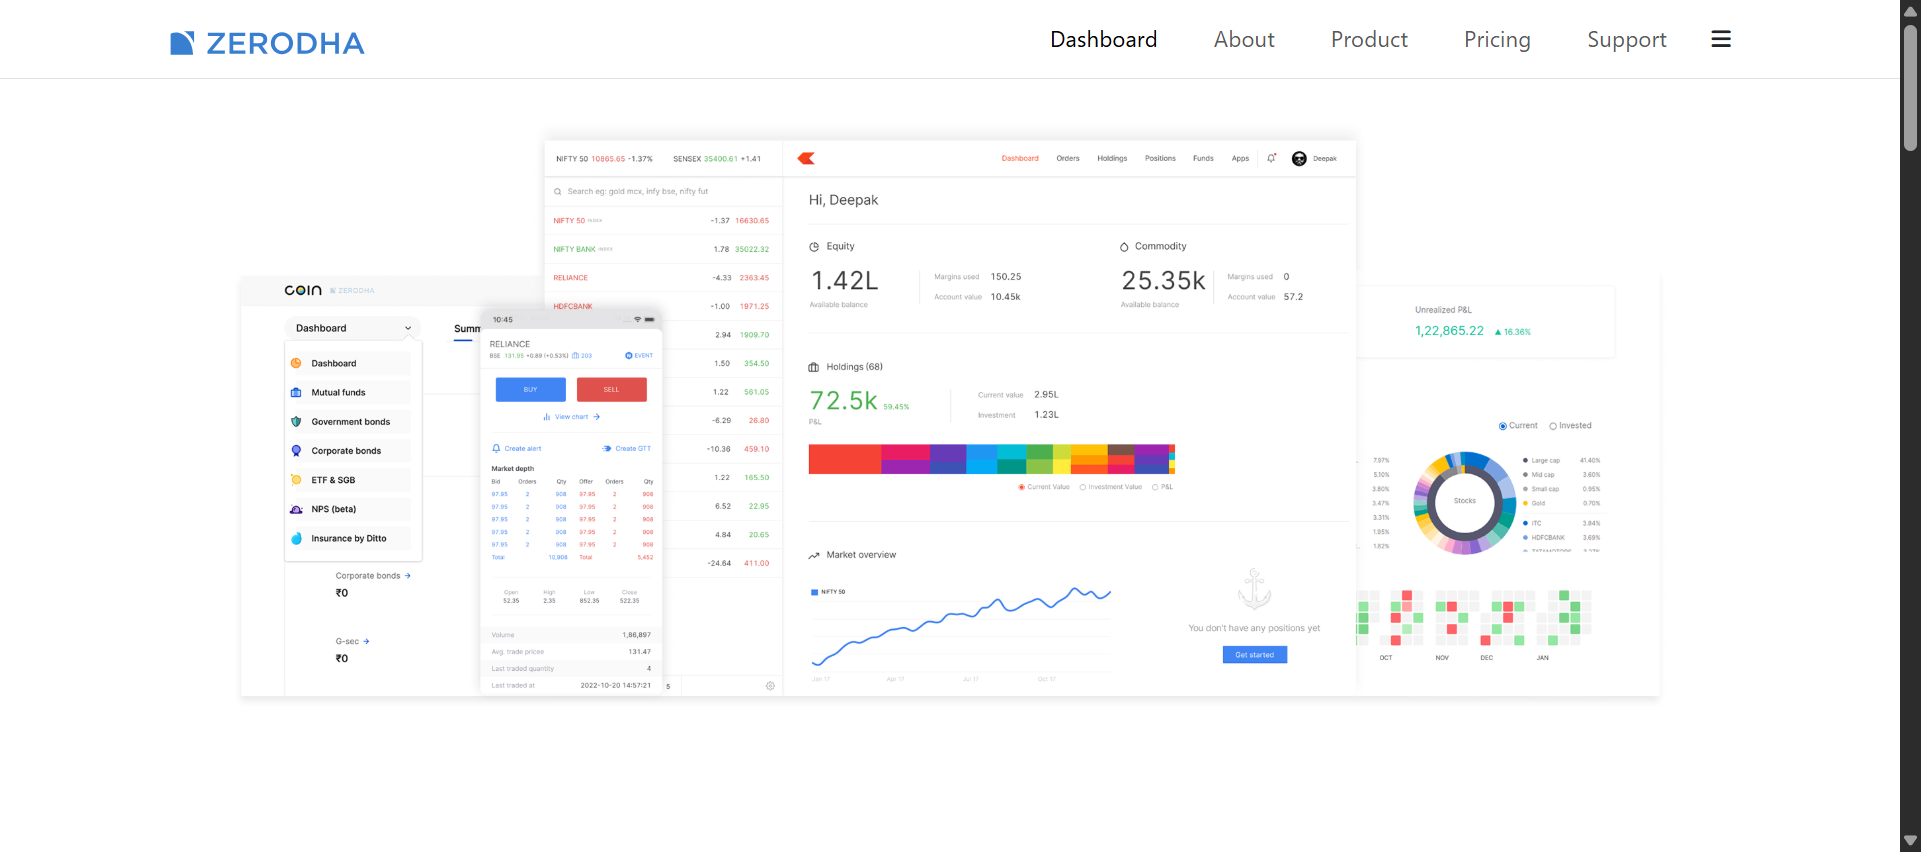Click the Government bonds shield icon
Screen dimensions: 1921x852
[296, 421]
